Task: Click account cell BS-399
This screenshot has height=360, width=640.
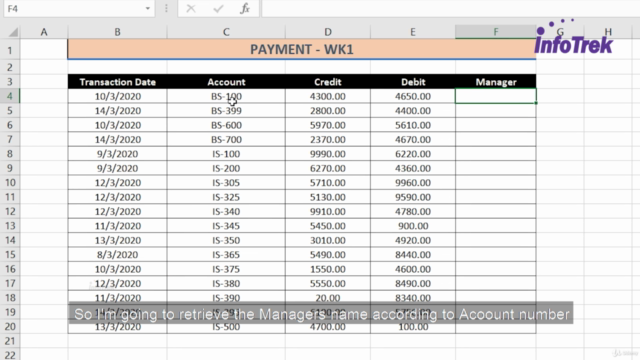Action: tap(226, 111)
